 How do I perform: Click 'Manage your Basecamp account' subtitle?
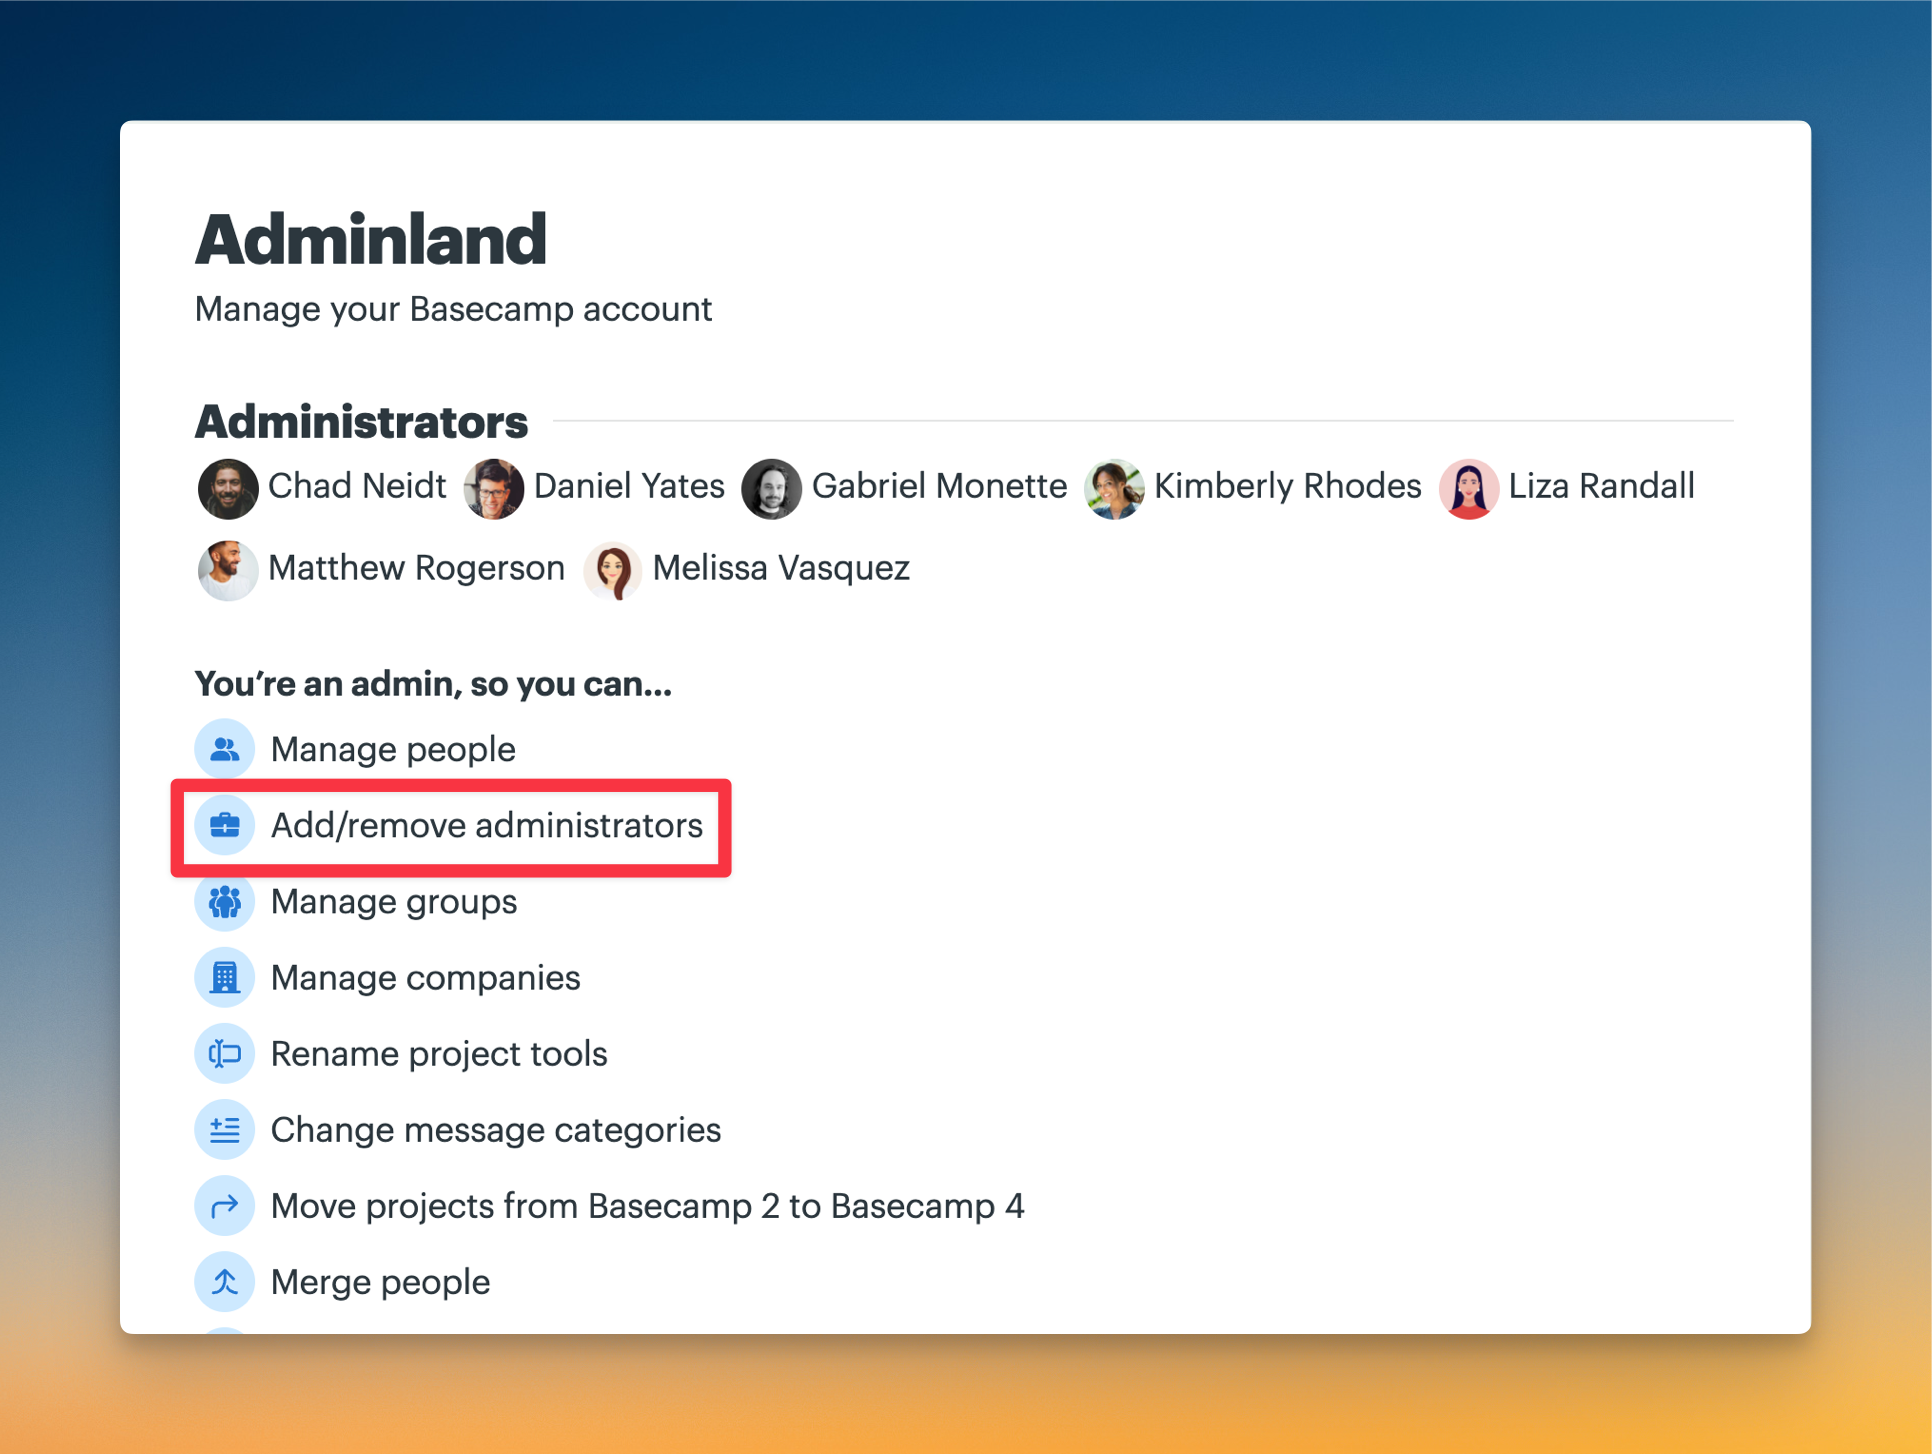coord(453,309)
